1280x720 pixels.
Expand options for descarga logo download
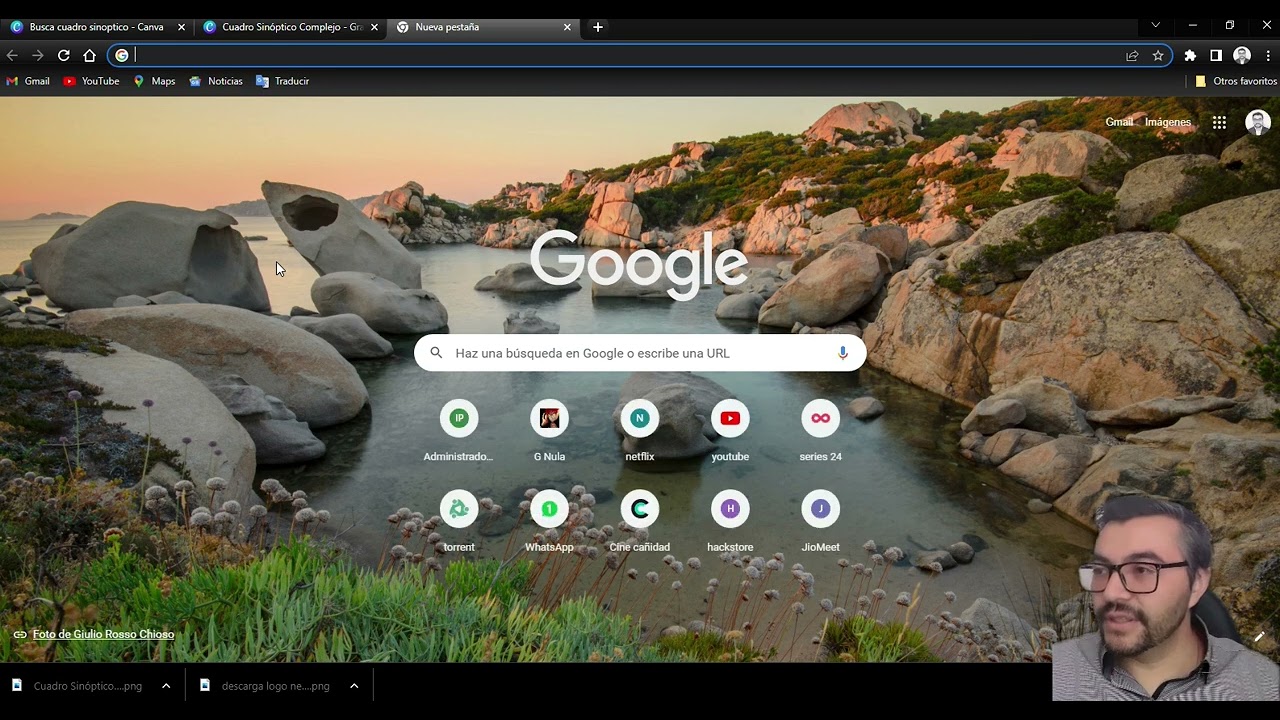click(x=354, y=686)
